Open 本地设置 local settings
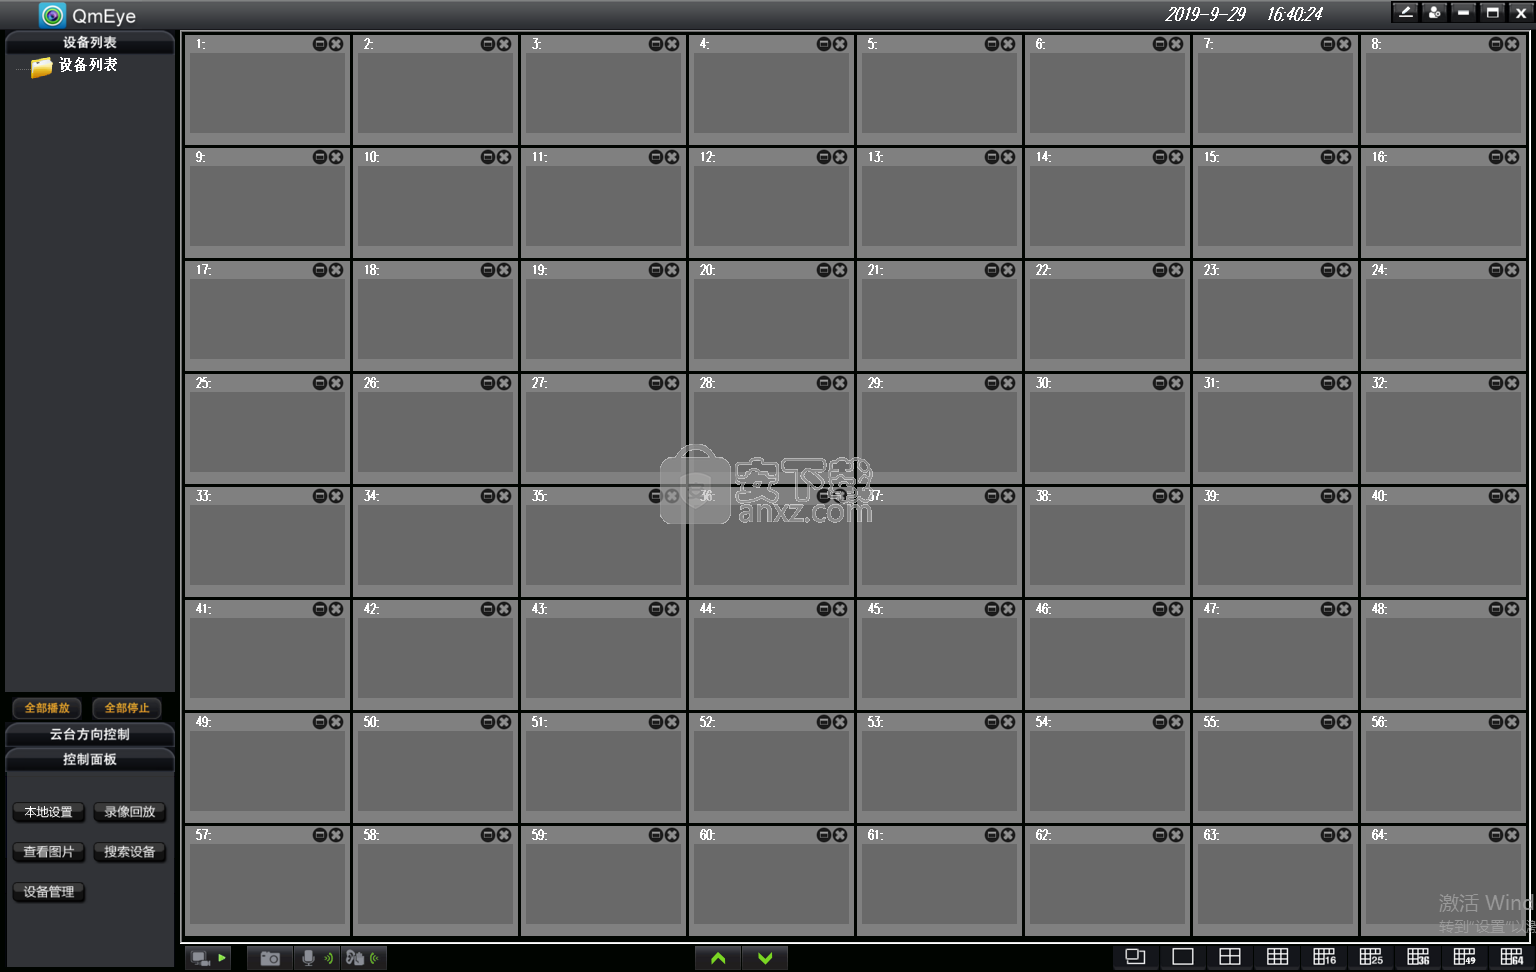This screenshot has height=972, width=1536. [x=49, y=812]
